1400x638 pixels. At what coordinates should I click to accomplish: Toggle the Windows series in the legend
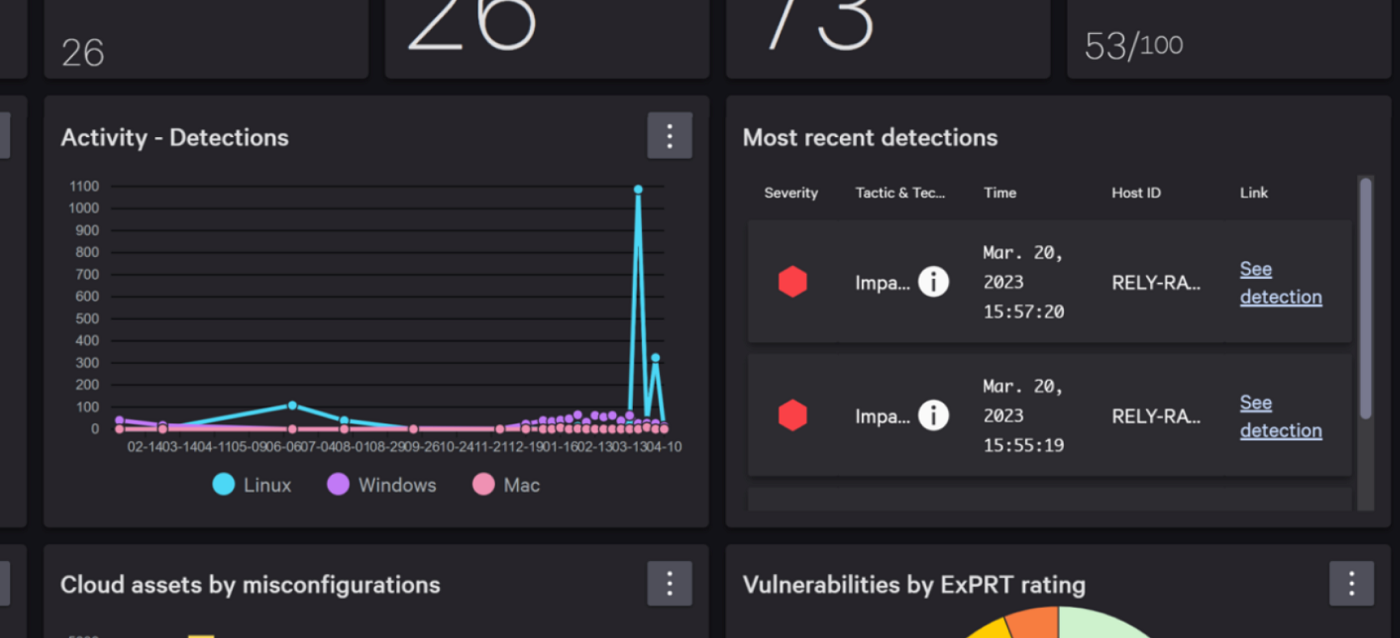point(381,484)
